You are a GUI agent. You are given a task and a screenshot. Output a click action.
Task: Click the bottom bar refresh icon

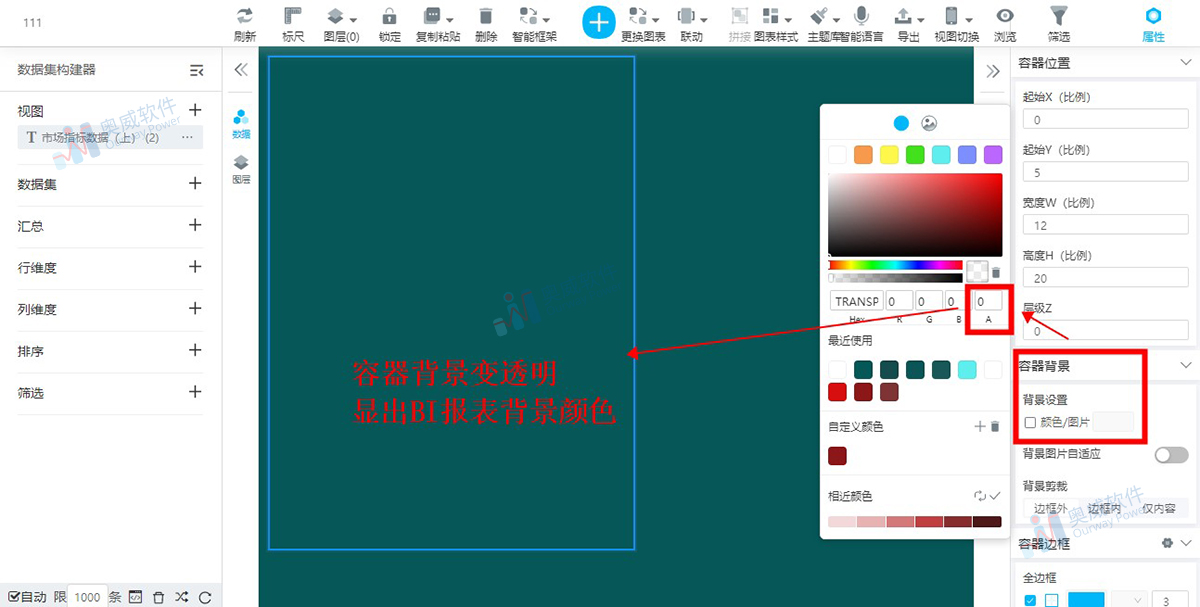coord(205,597)
